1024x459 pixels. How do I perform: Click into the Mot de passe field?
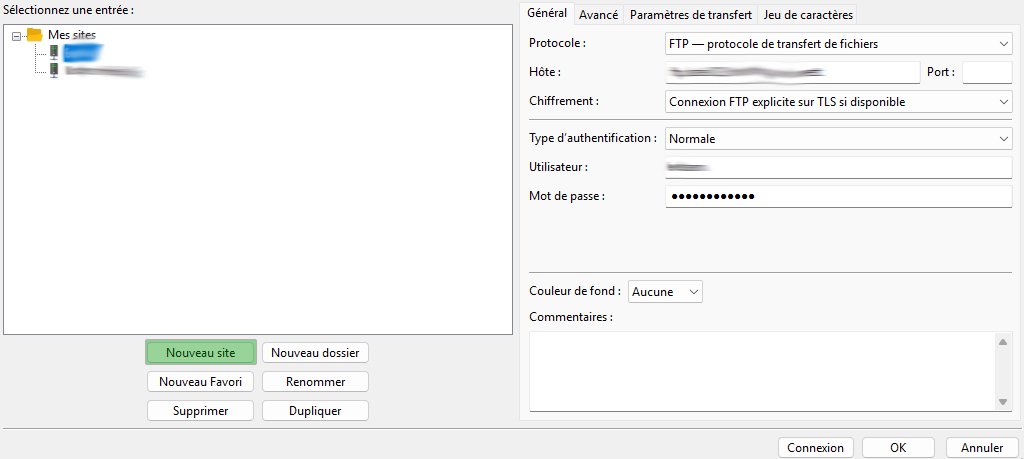click(839, 196)
